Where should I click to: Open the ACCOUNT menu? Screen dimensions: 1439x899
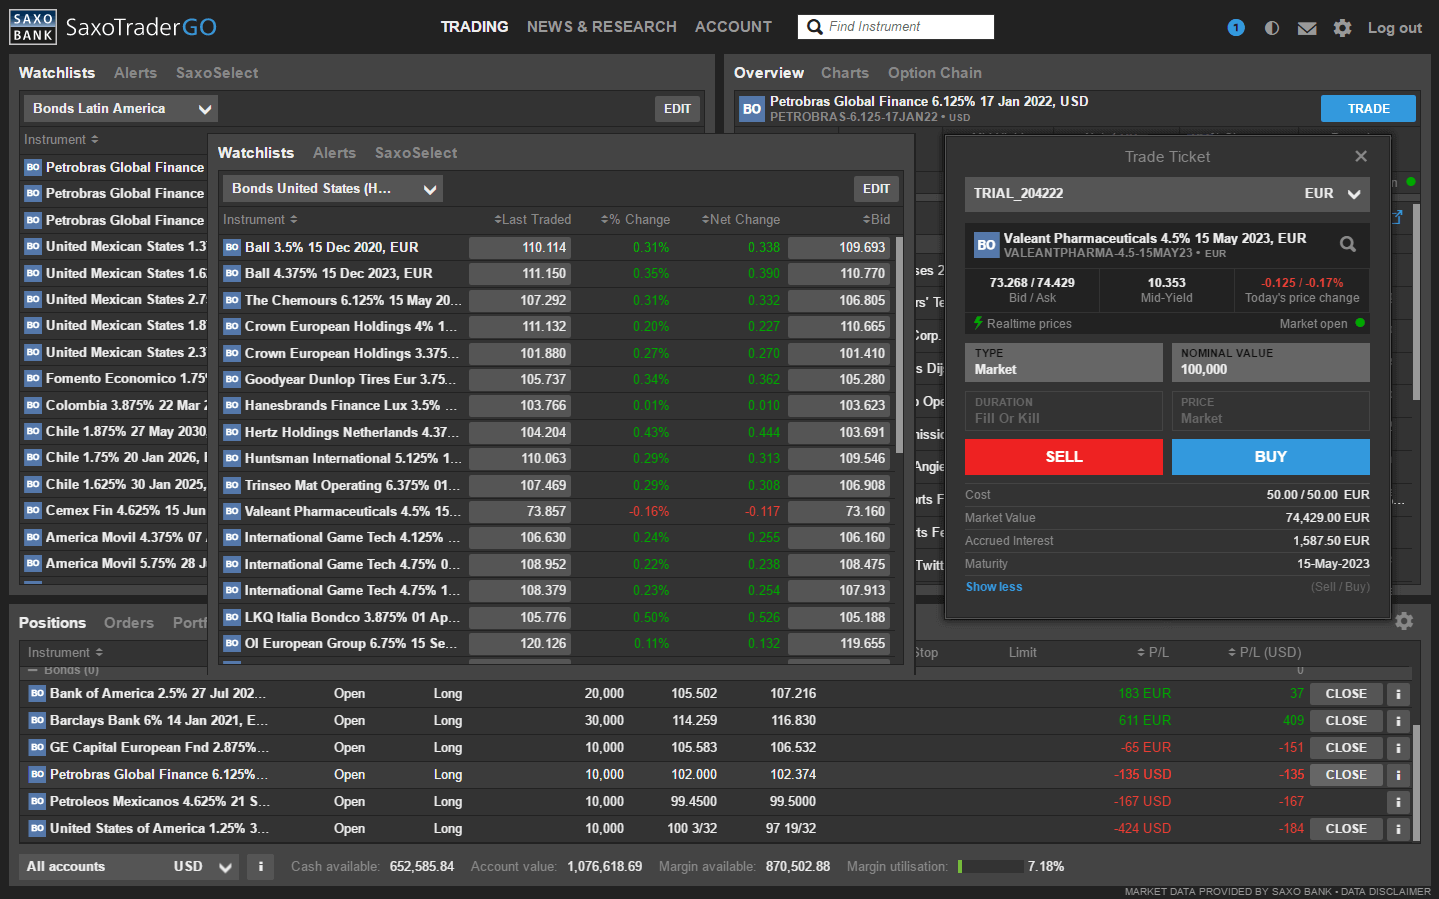pyautogui.click(x=733, y=27)
